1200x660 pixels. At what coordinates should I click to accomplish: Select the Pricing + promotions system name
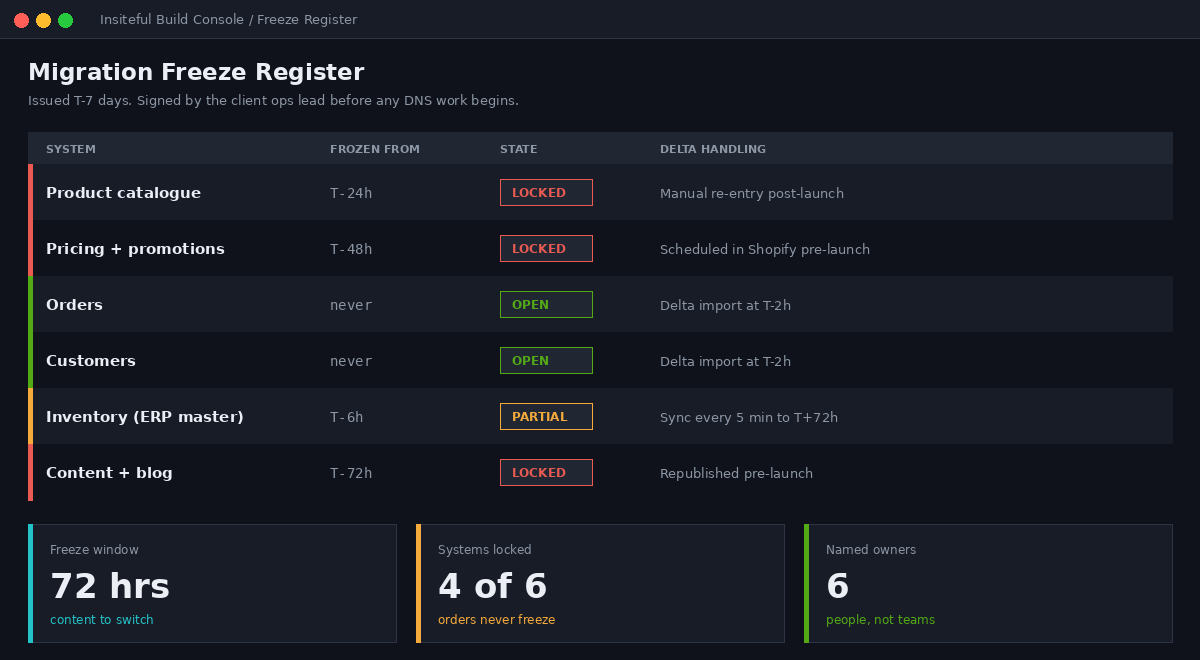click(135, 249)
